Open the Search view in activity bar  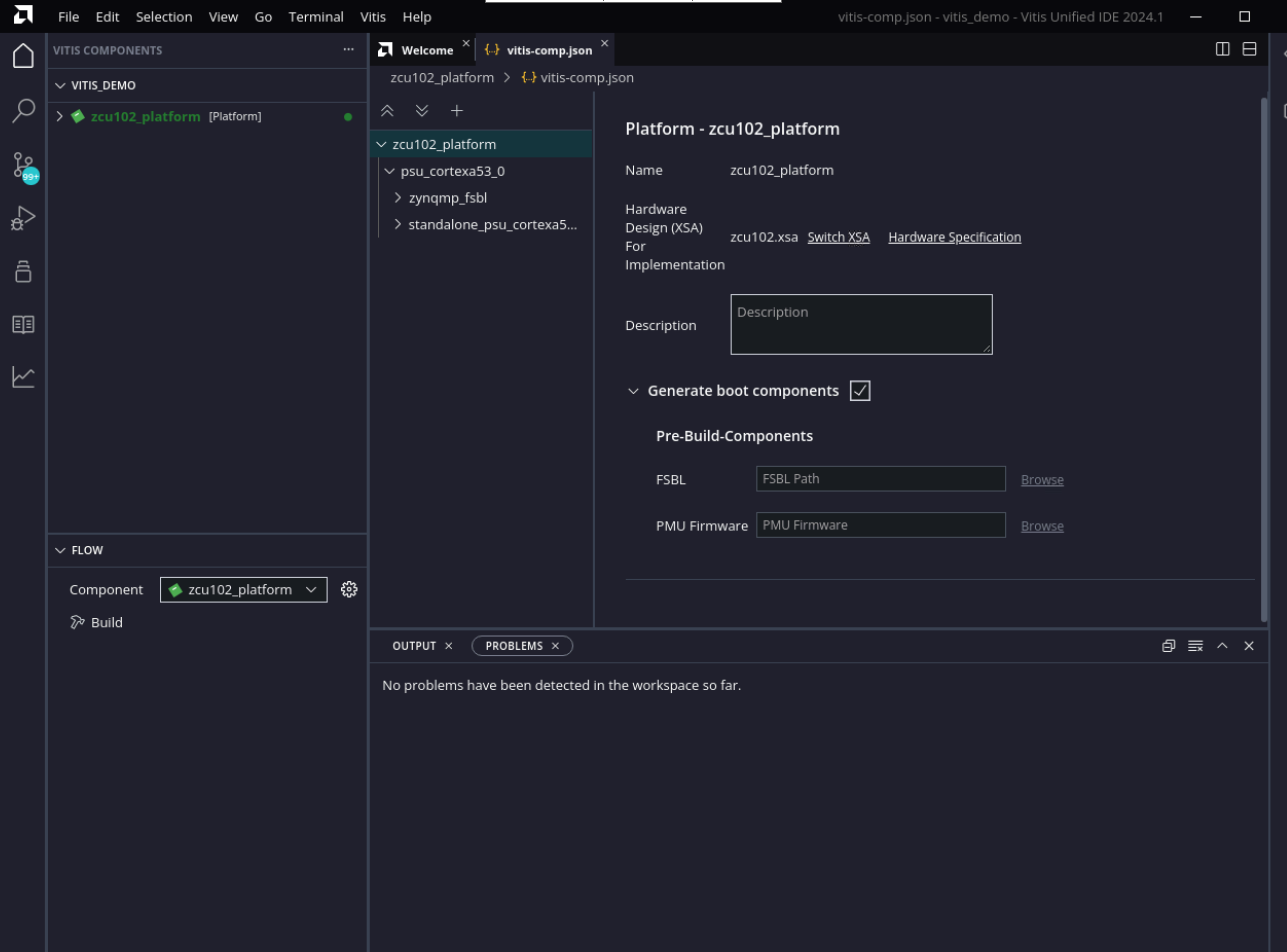(23, 110)
